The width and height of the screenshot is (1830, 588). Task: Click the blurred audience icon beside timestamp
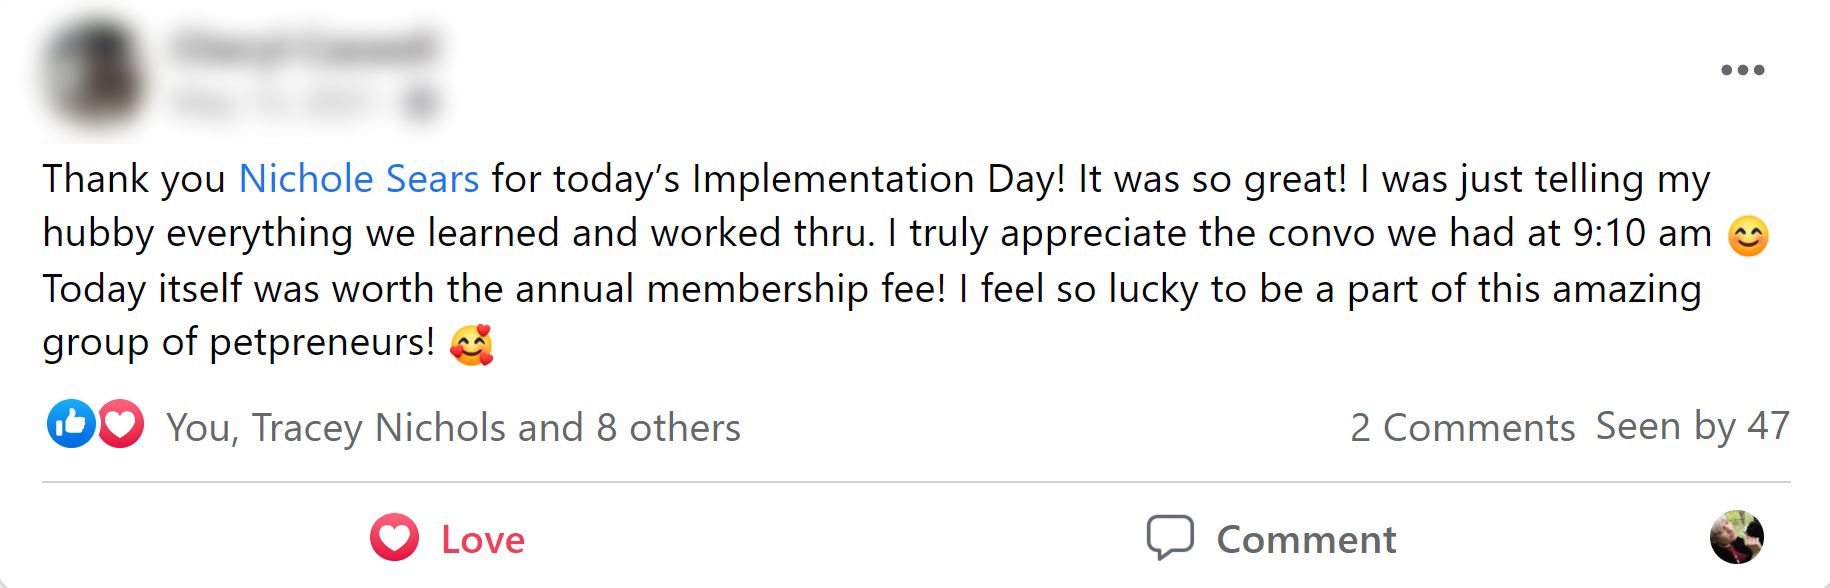coord(424,102)
